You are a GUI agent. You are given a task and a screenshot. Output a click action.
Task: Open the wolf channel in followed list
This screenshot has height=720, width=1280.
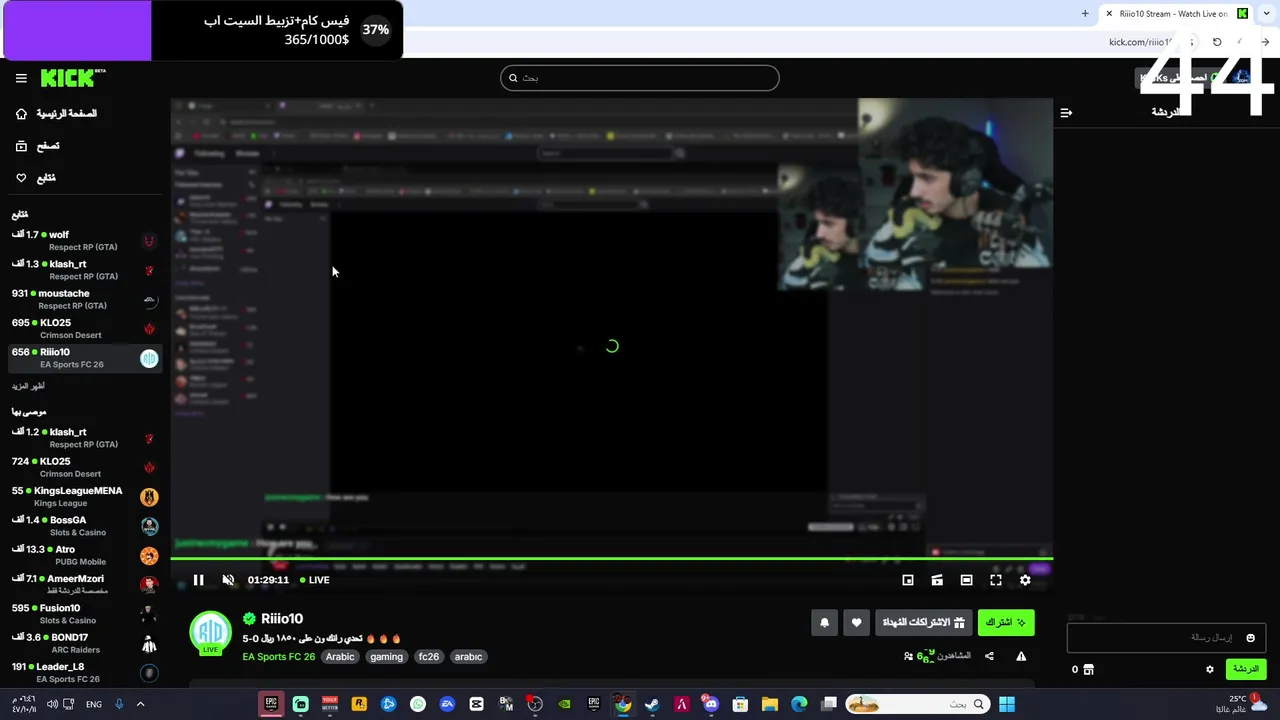[x=85, y=241]
